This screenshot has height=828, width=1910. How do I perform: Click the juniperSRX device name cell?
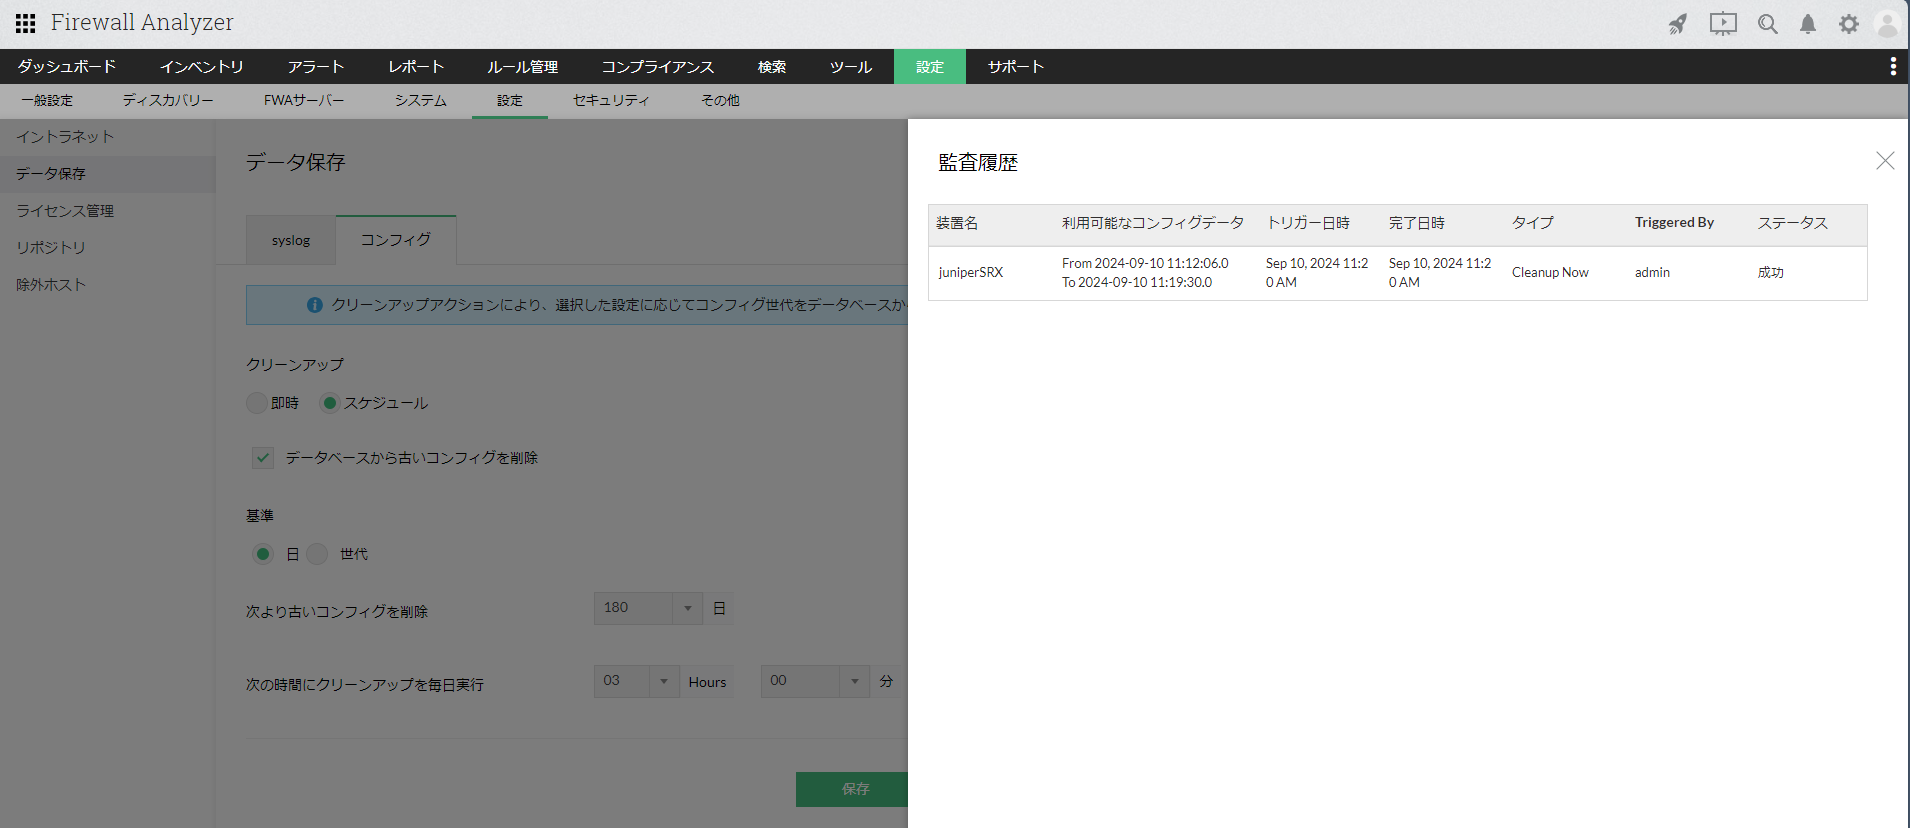970,272
